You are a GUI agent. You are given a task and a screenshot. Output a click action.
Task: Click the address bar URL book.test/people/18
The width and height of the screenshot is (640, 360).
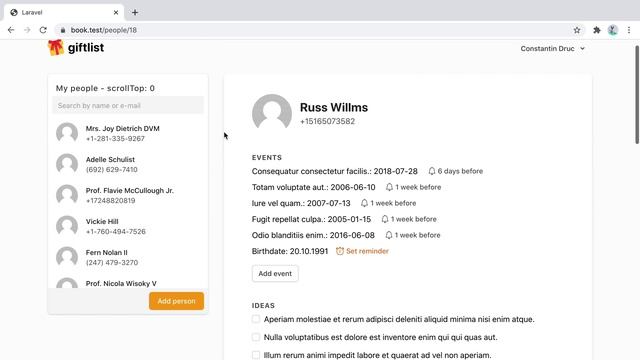click(x=104, y=30)
